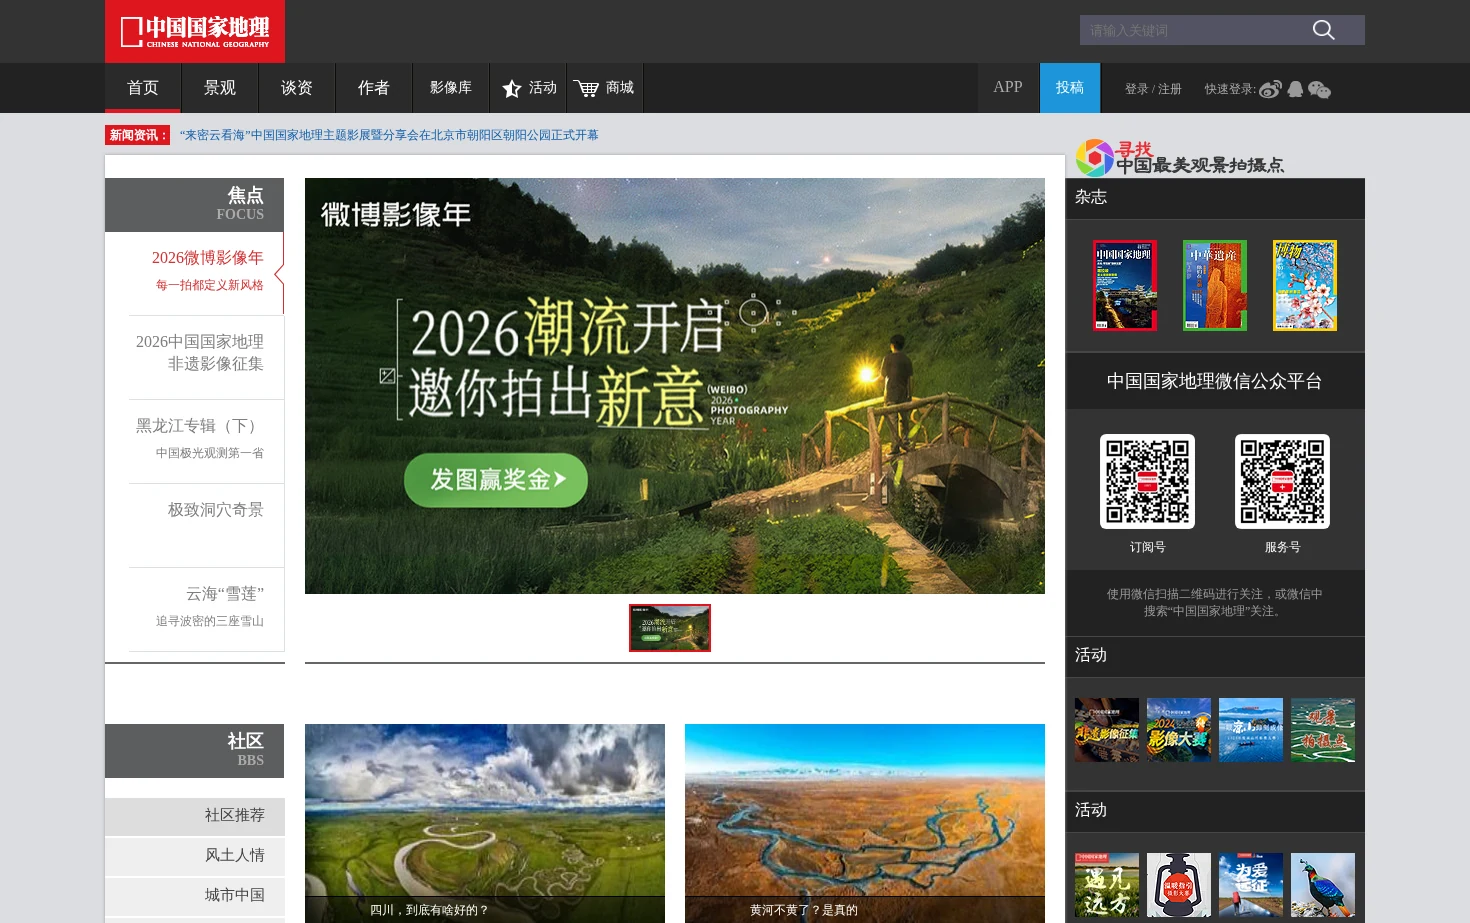Open the 中国国家地理 magazine cover

click(x=1125, y=285)
